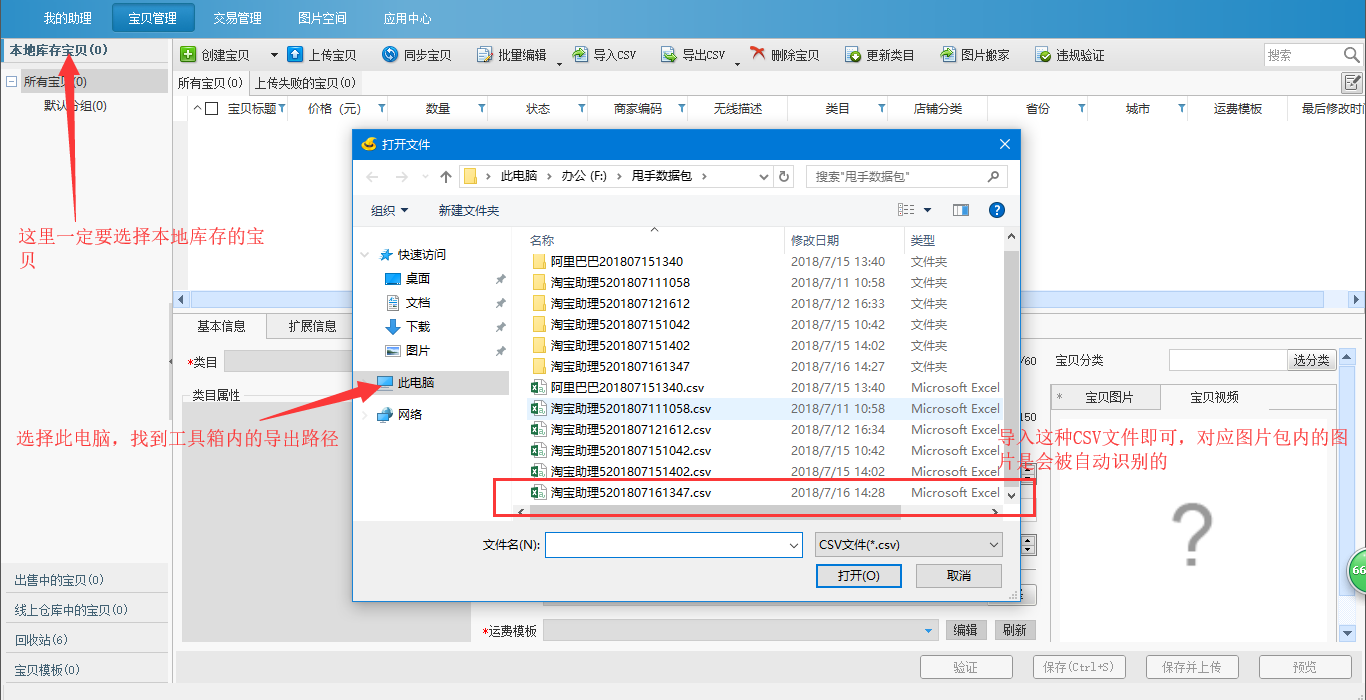Select 默认分组(0) in the left tree
Screen dimensions: 1366x700
(x=75, y=106)
